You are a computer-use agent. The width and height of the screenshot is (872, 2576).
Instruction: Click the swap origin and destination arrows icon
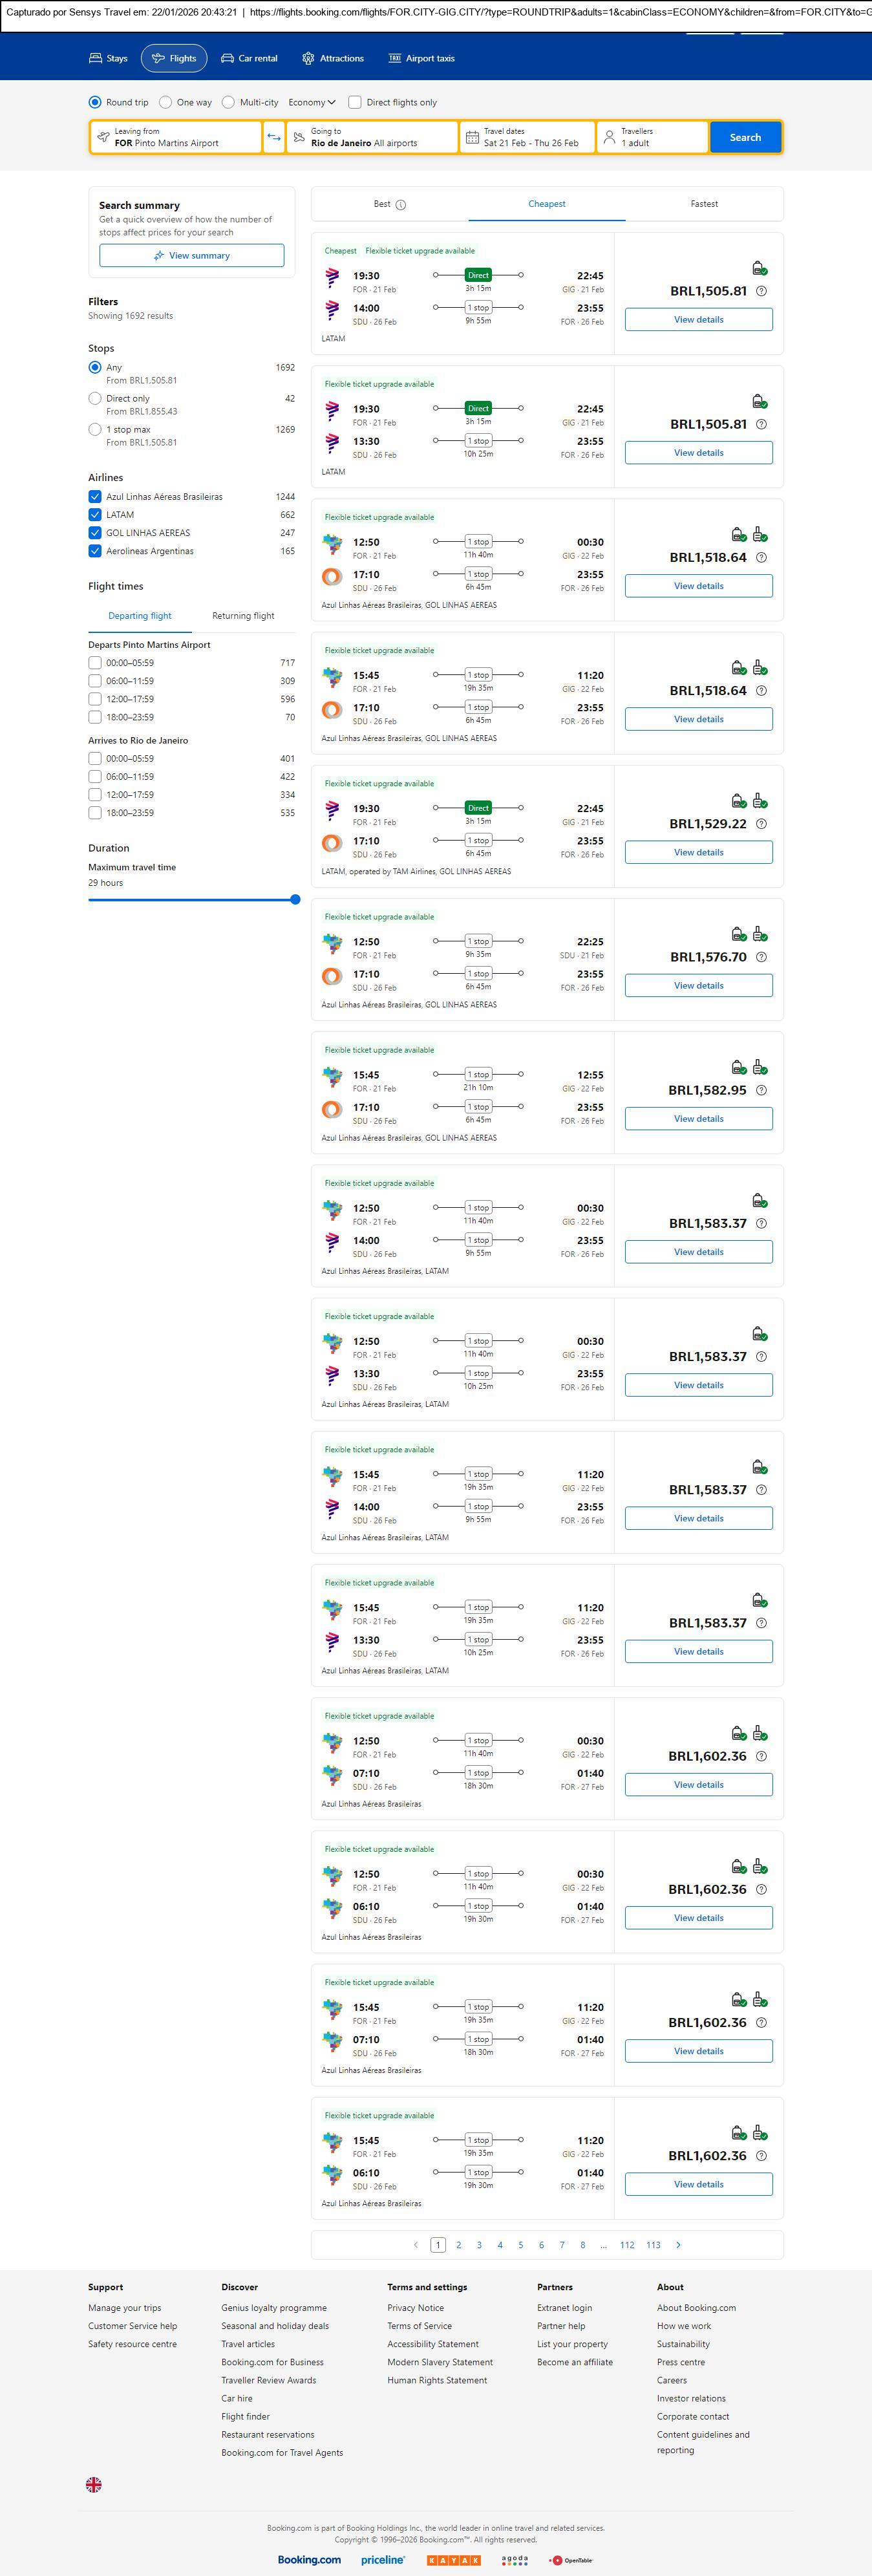(x=274, y=137)
